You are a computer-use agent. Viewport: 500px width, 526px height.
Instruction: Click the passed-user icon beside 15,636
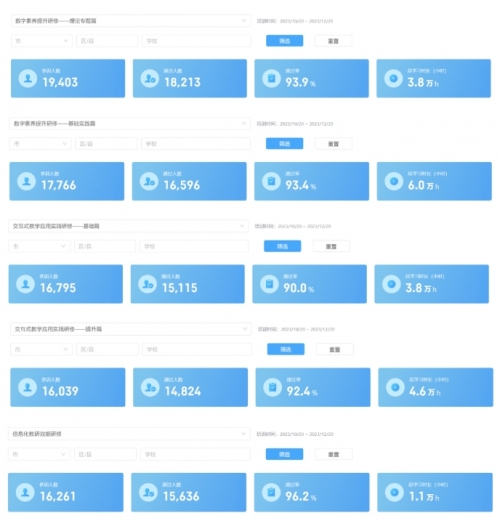pos(148,492)
